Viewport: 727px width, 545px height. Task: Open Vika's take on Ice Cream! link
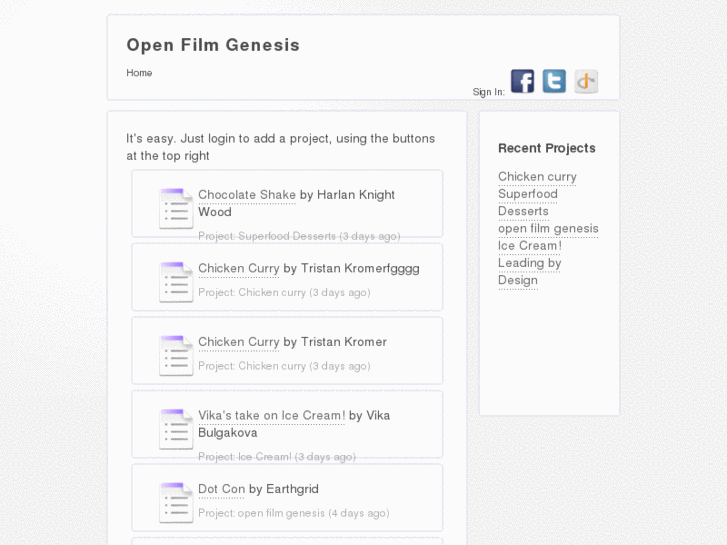click(x=272, y=416)
